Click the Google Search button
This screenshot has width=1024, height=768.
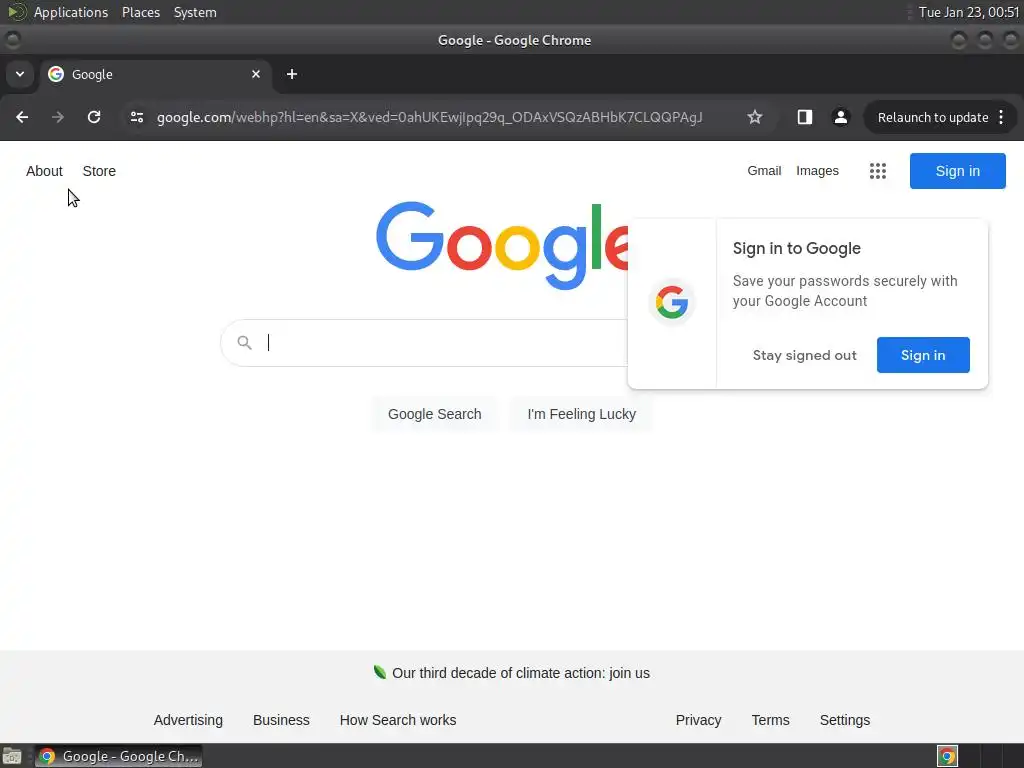[434, 414]
